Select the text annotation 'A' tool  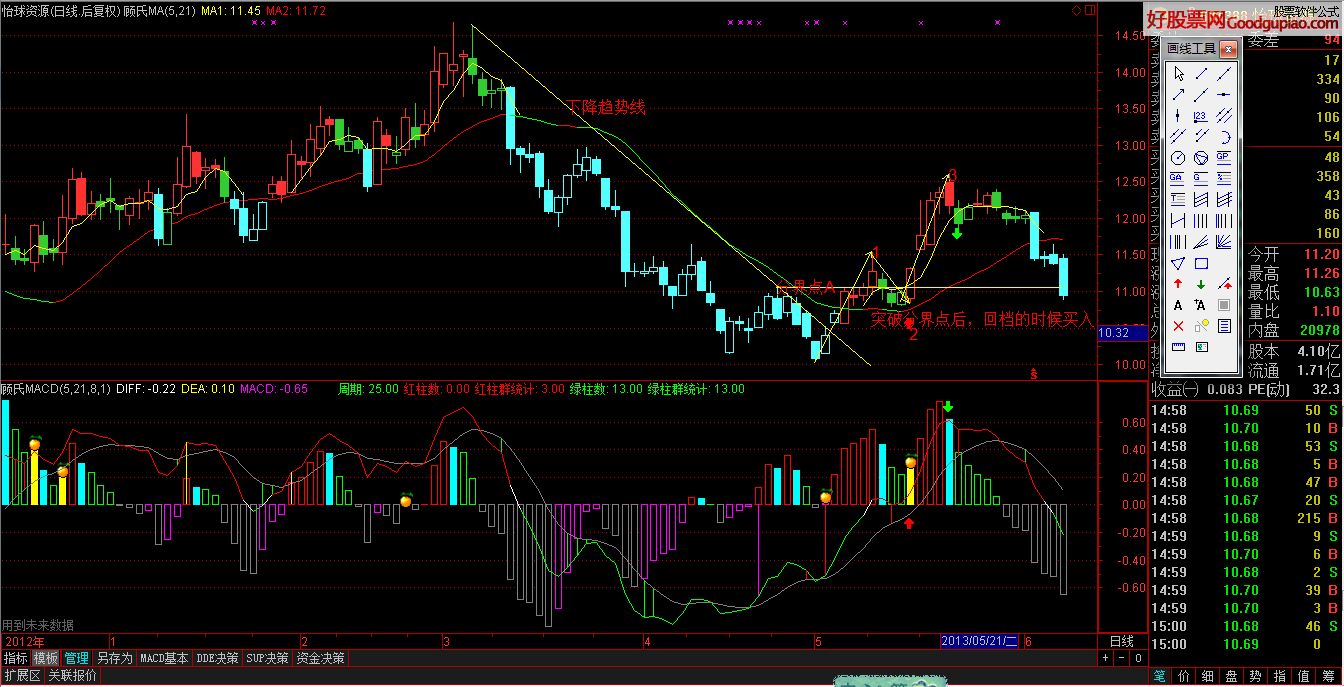point(1179,306)
